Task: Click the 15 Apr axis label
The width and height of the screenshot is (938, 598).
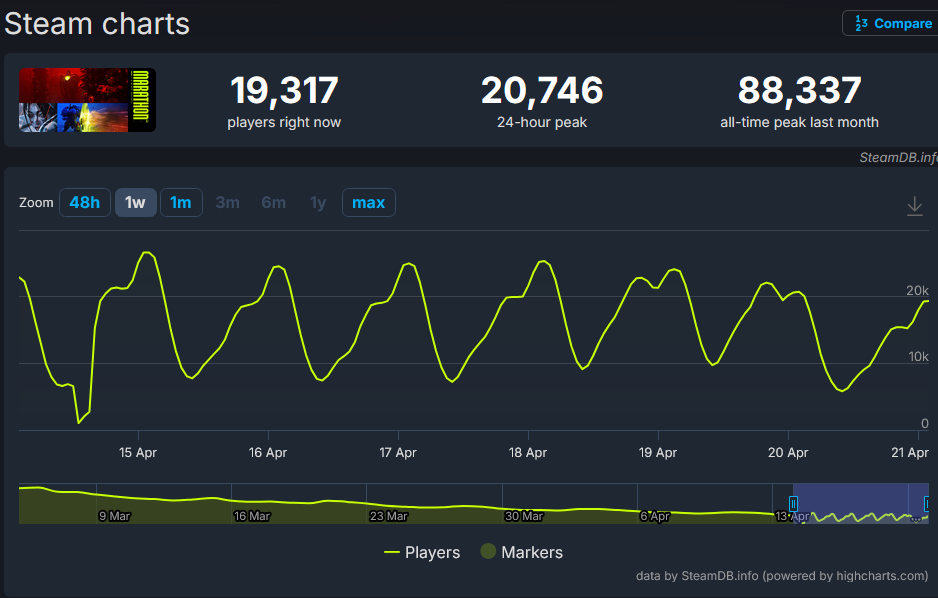Action: 138,453
